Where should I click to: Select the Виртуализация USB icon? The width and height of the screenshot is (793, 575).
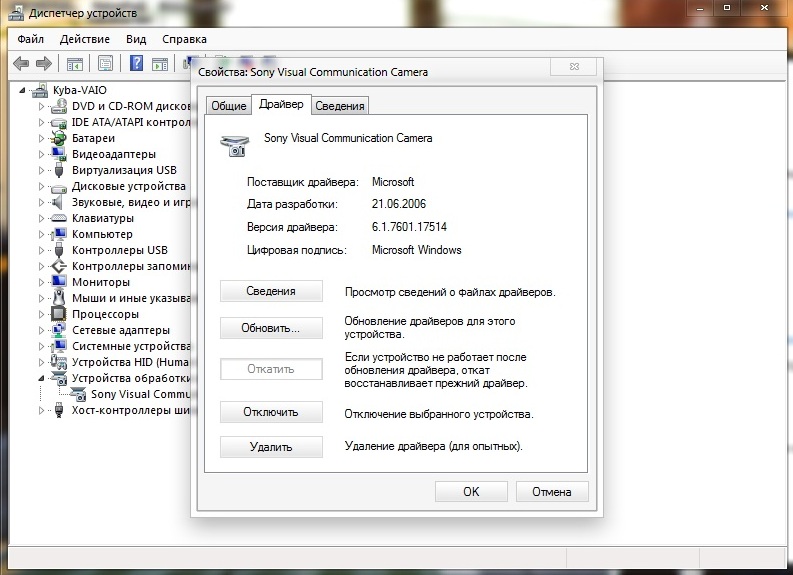coord(59,170)
